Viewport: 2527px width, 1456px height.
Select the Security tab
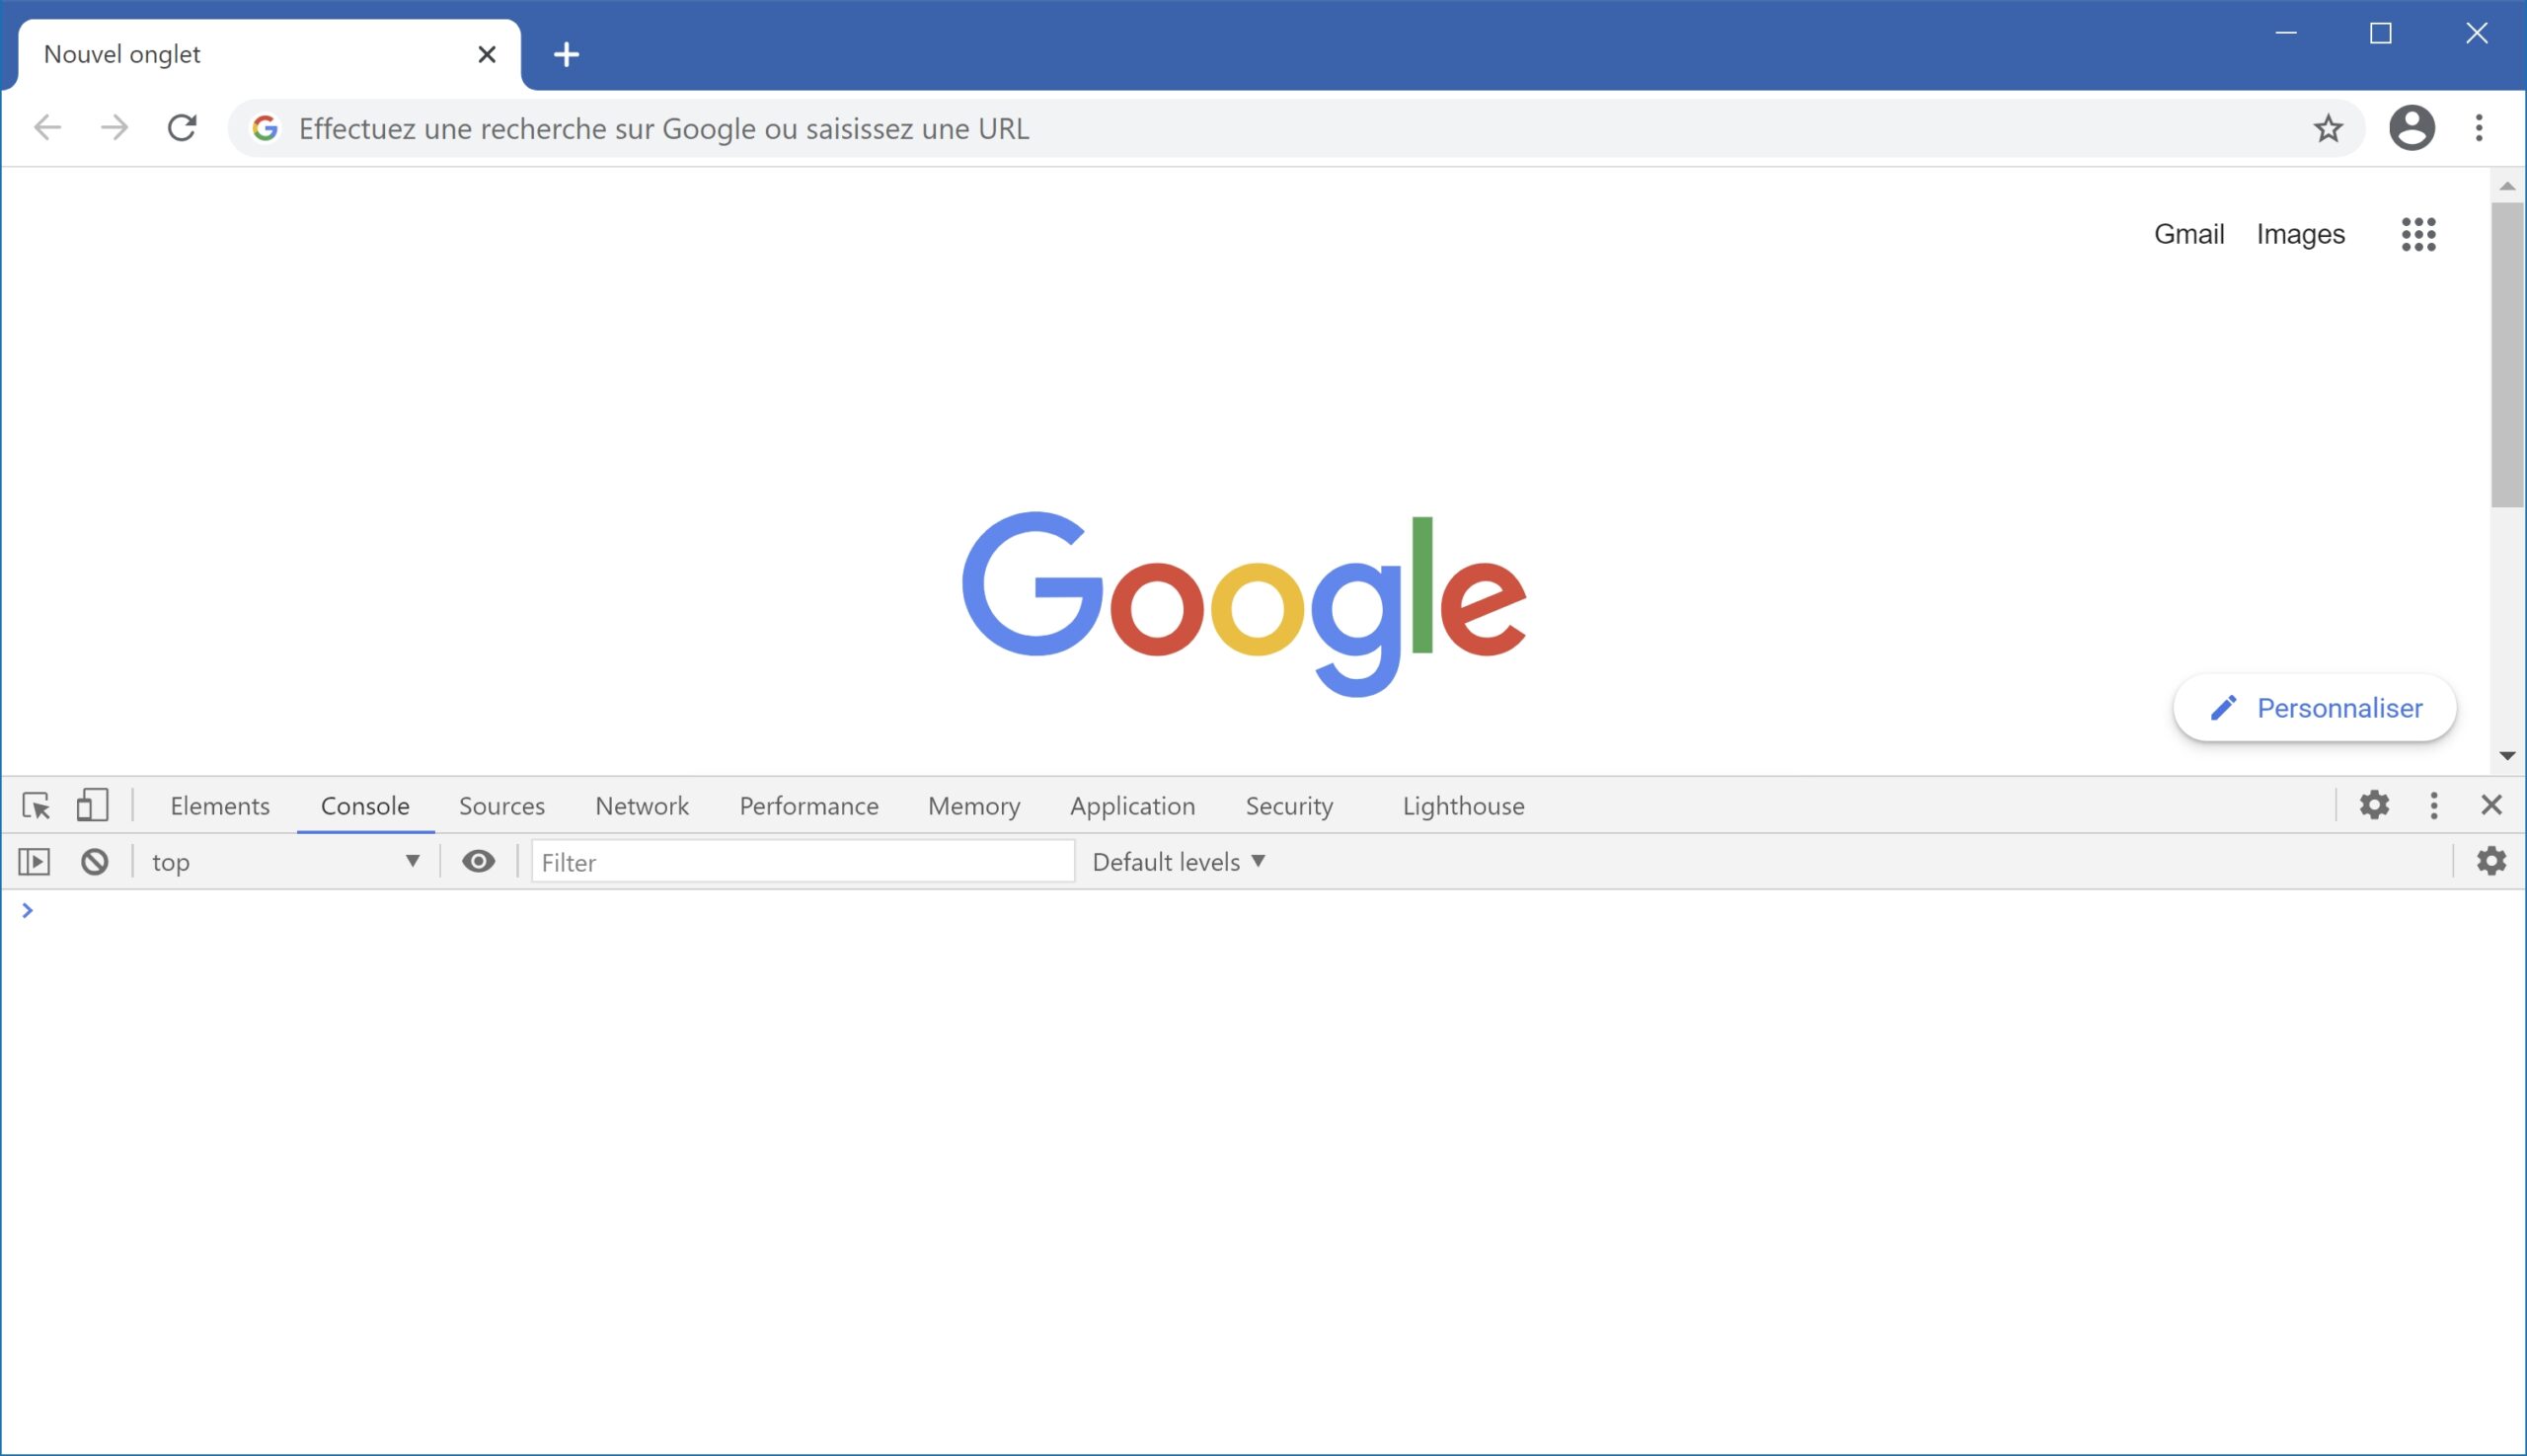click(x=1289, y=805)
